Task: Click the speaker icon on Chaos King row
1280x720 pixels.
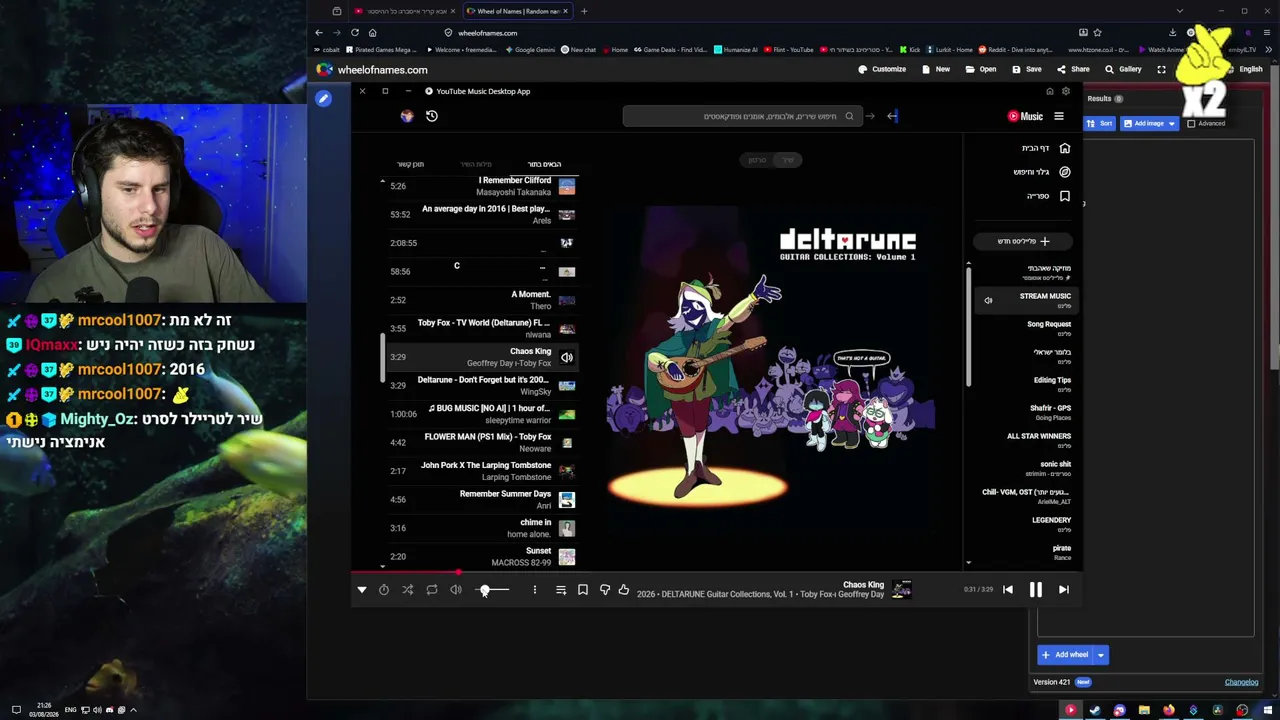Action: coord(567,357)
